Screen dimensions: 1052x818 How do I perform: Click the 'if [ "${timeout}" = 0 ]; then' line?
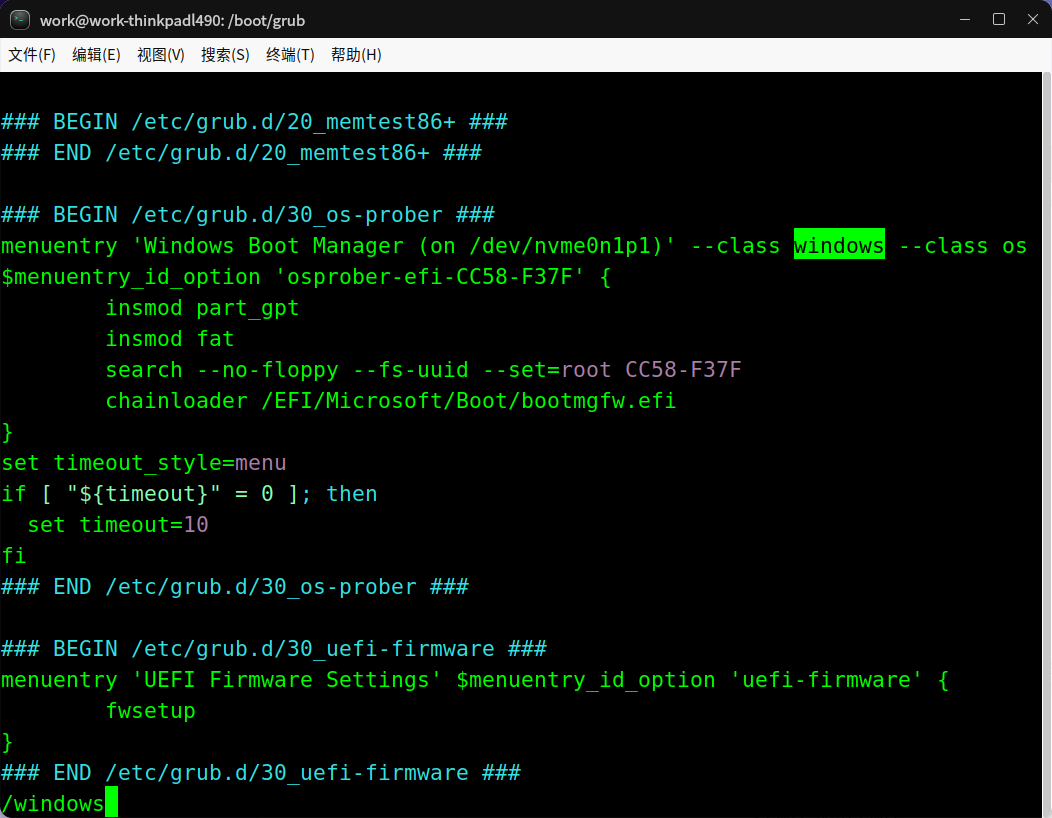[189, 493]
